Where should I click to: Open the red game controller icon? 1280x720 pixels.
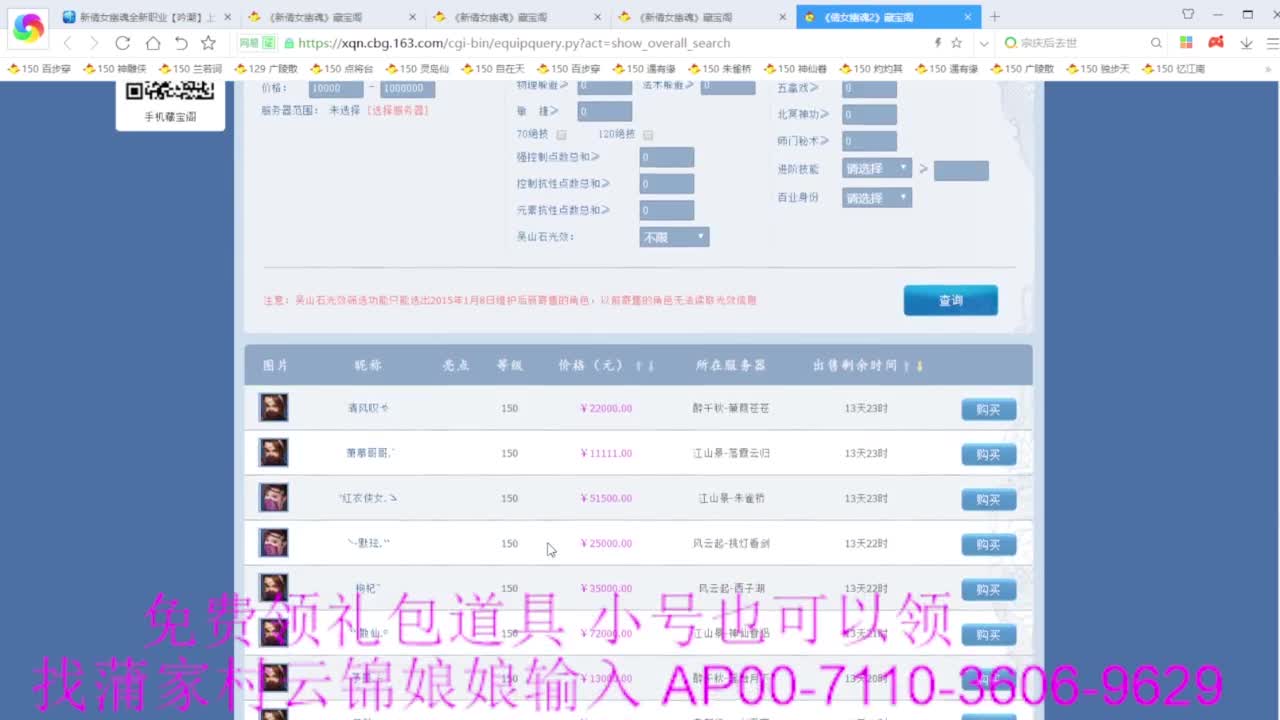1216,43
